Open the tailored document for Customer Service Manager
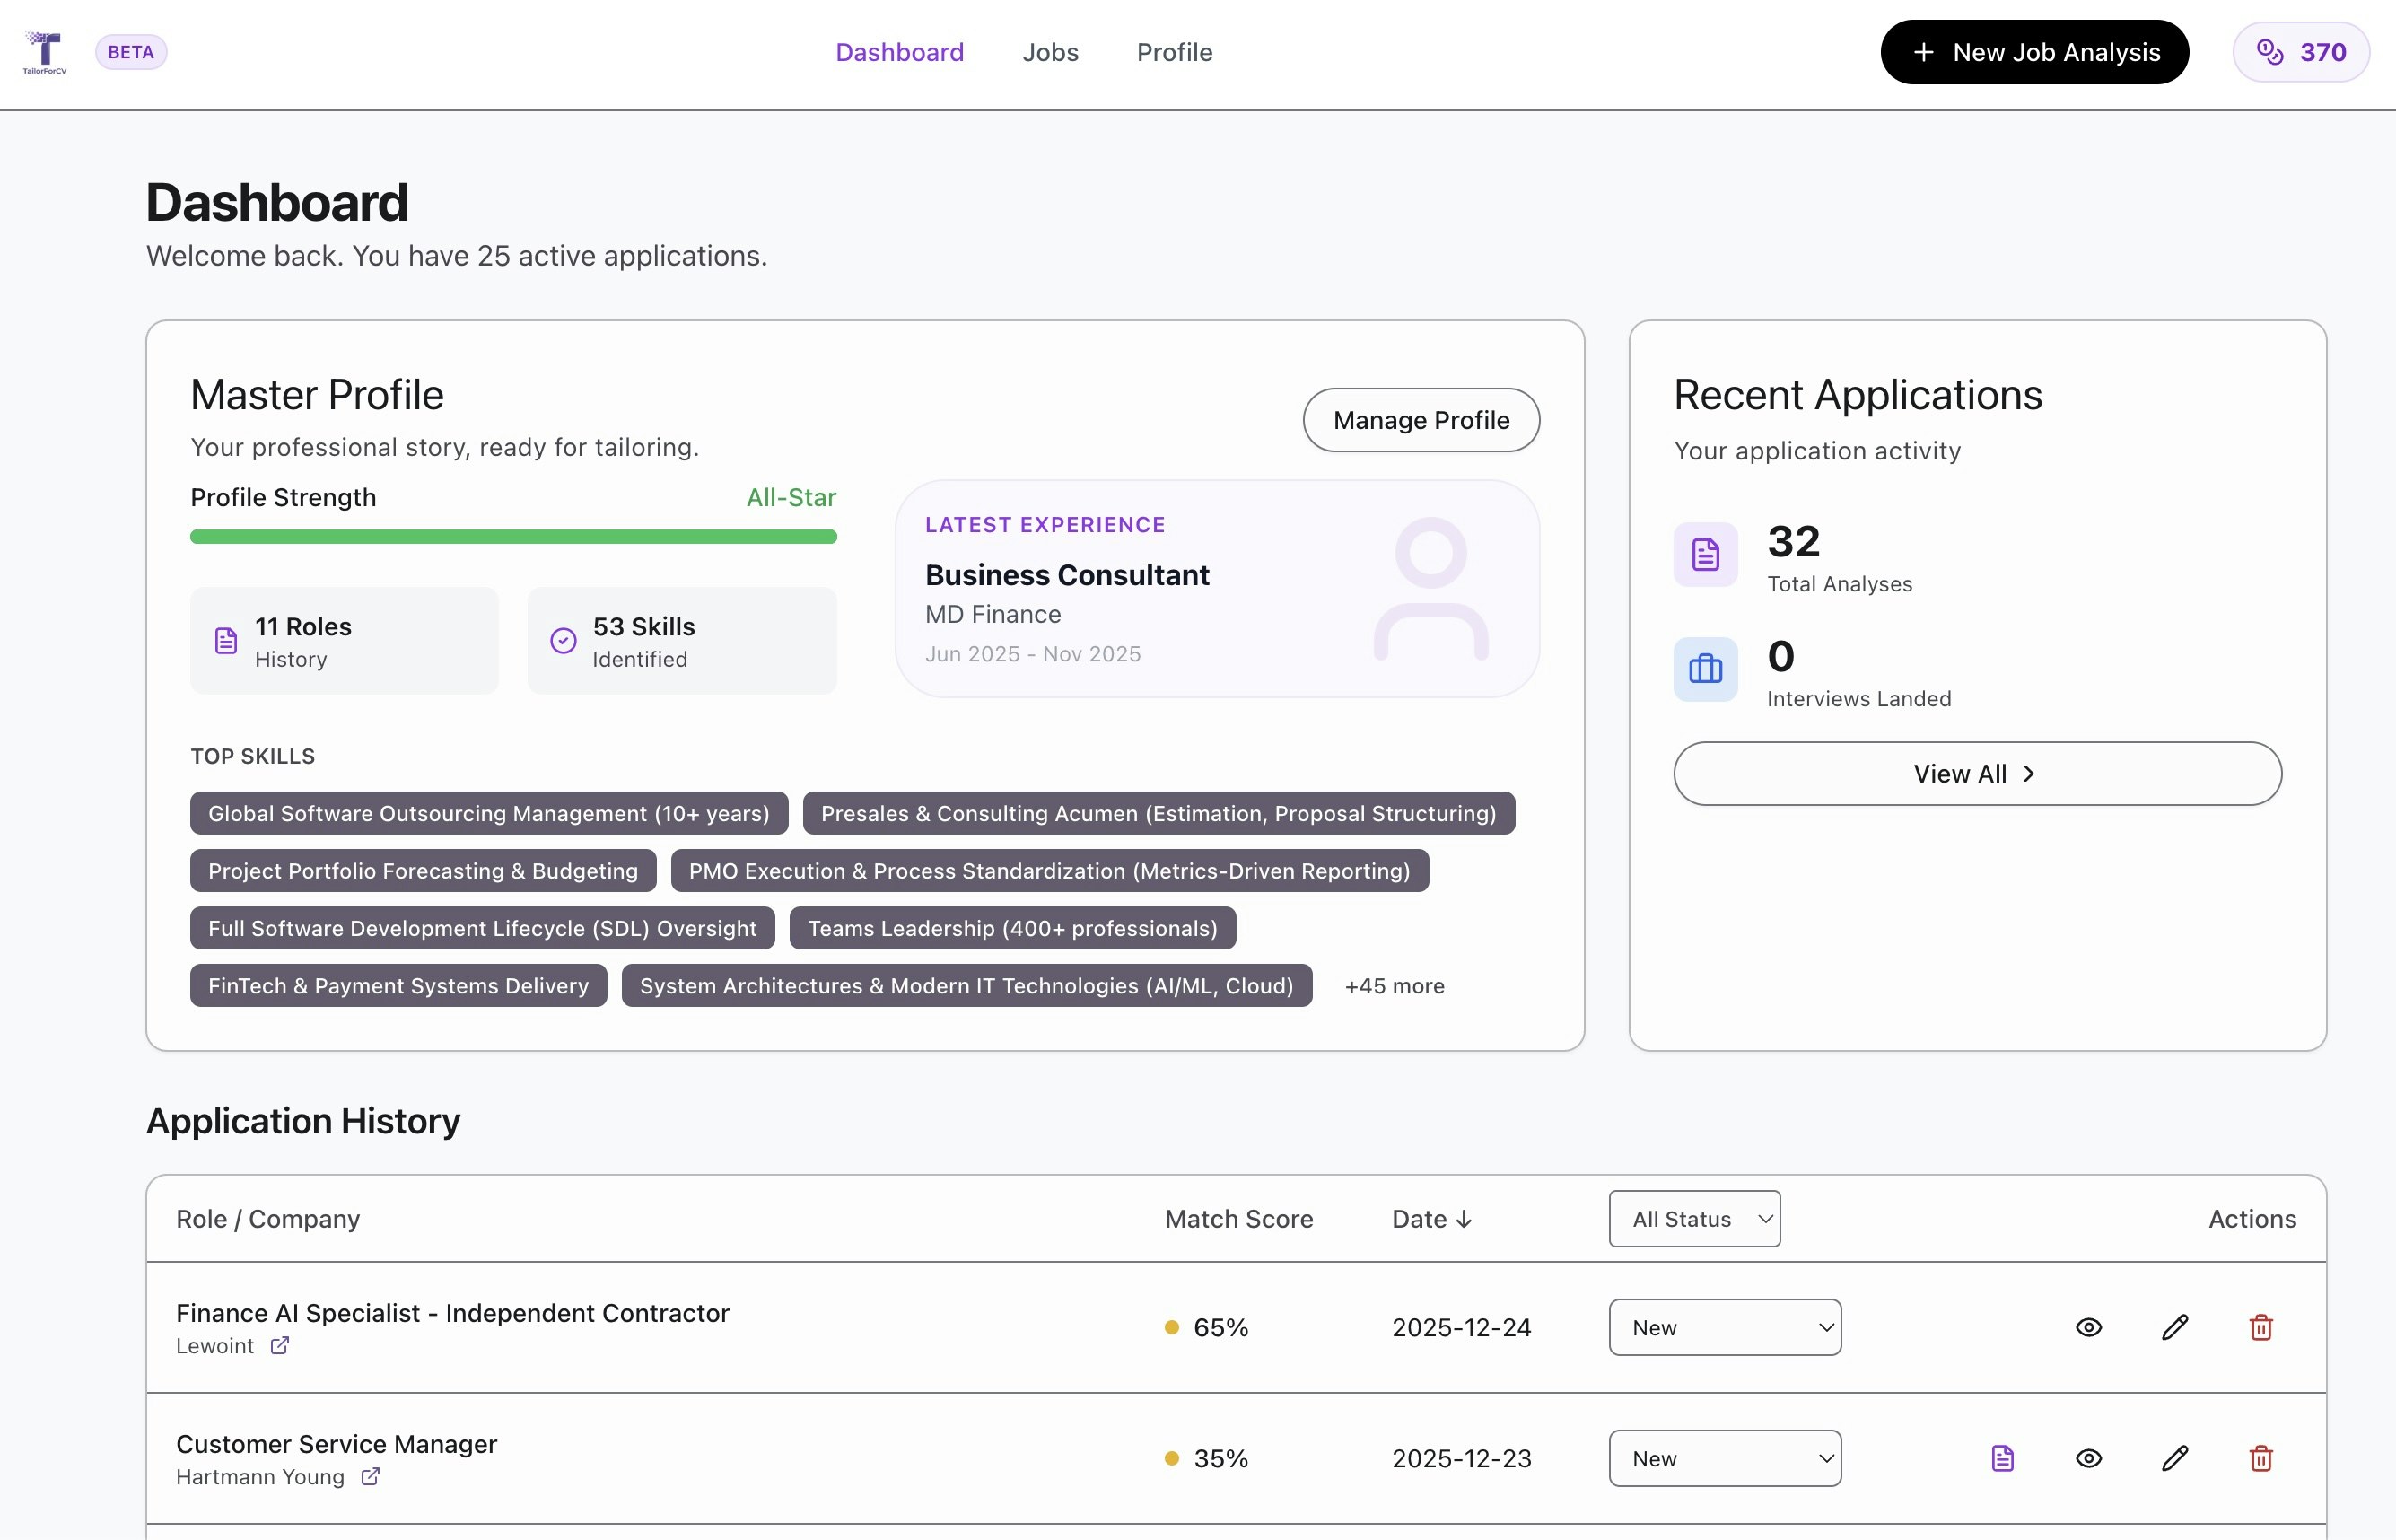 coord(2002,1458)
